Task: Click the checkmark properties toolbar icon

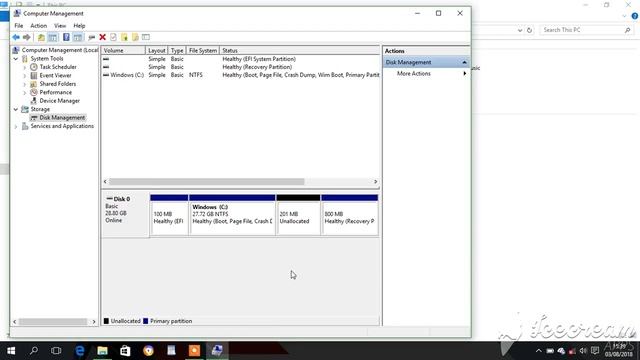Action: [113, 38]
